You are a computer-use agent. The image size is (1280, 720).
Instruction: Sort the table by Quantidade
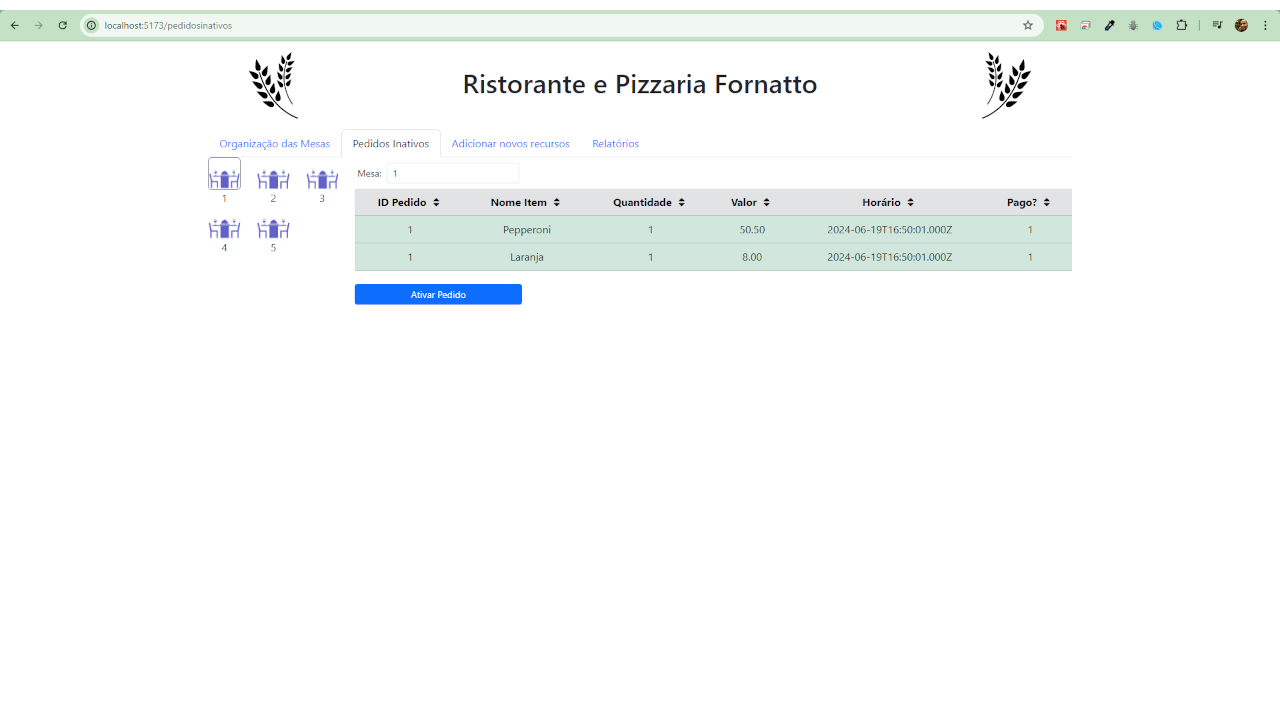click(x=649, y=202)
